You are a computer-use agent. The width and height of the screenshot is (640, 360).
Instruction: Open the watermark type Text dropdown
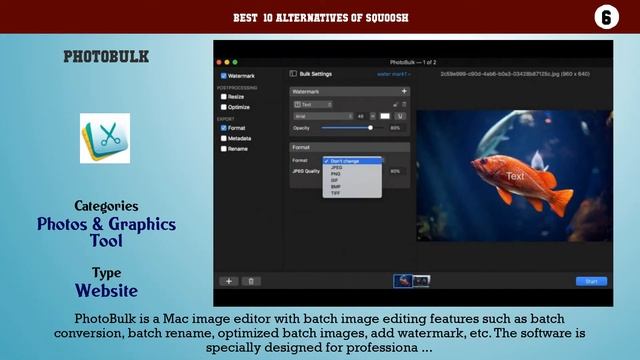click(313, 104)
